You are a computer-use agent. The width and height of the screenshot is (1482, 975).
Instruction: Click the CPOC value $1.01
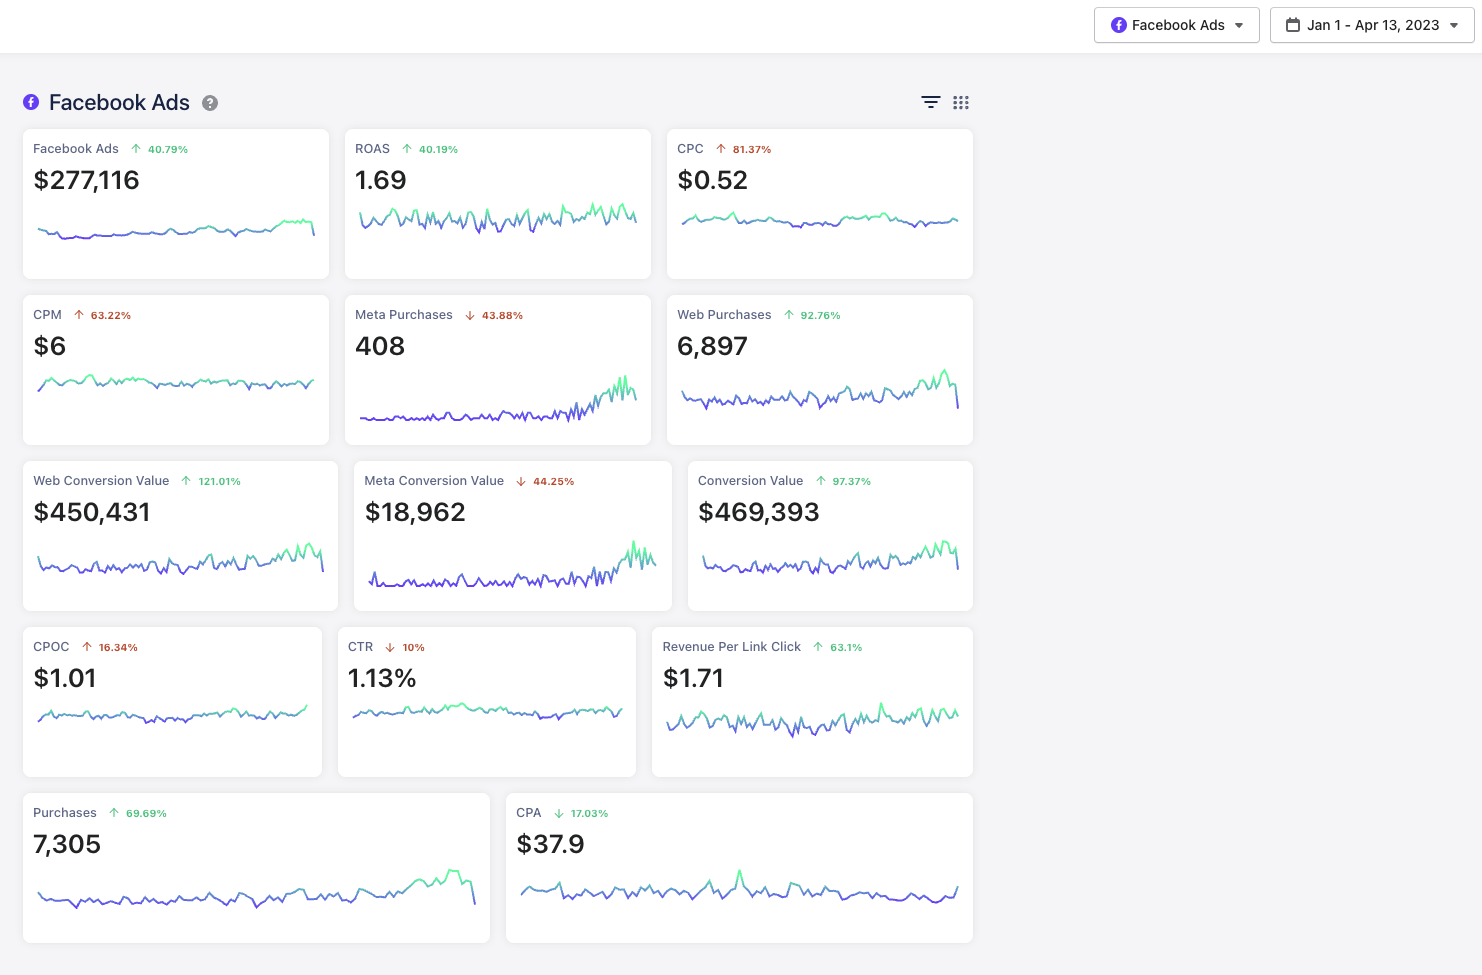pyautogui.click(x=65, y=678)
